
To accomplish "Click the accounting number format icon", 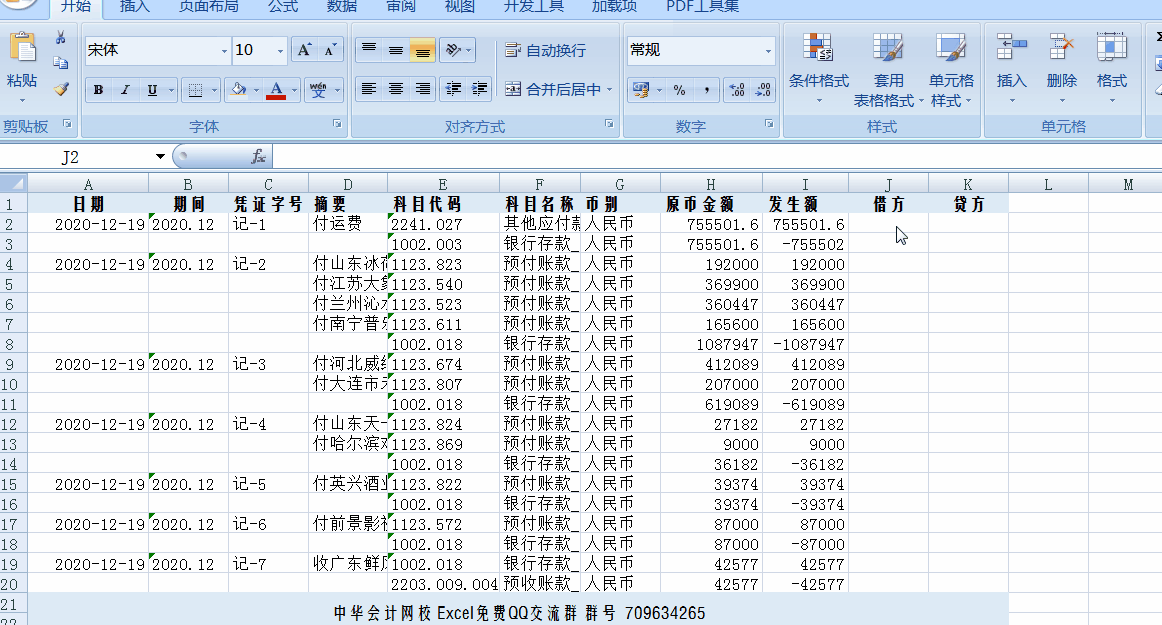I will click(640, 90).
